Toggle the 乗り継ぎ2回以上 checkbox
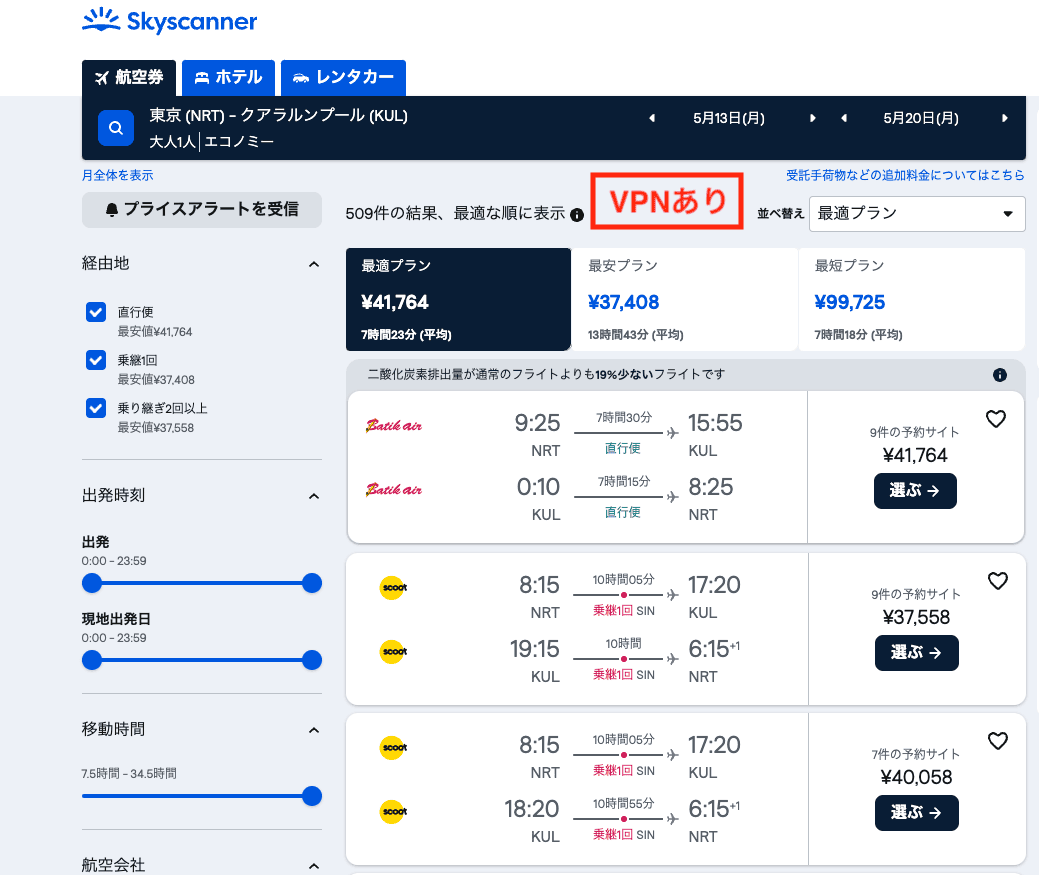 tap(96, 408)
